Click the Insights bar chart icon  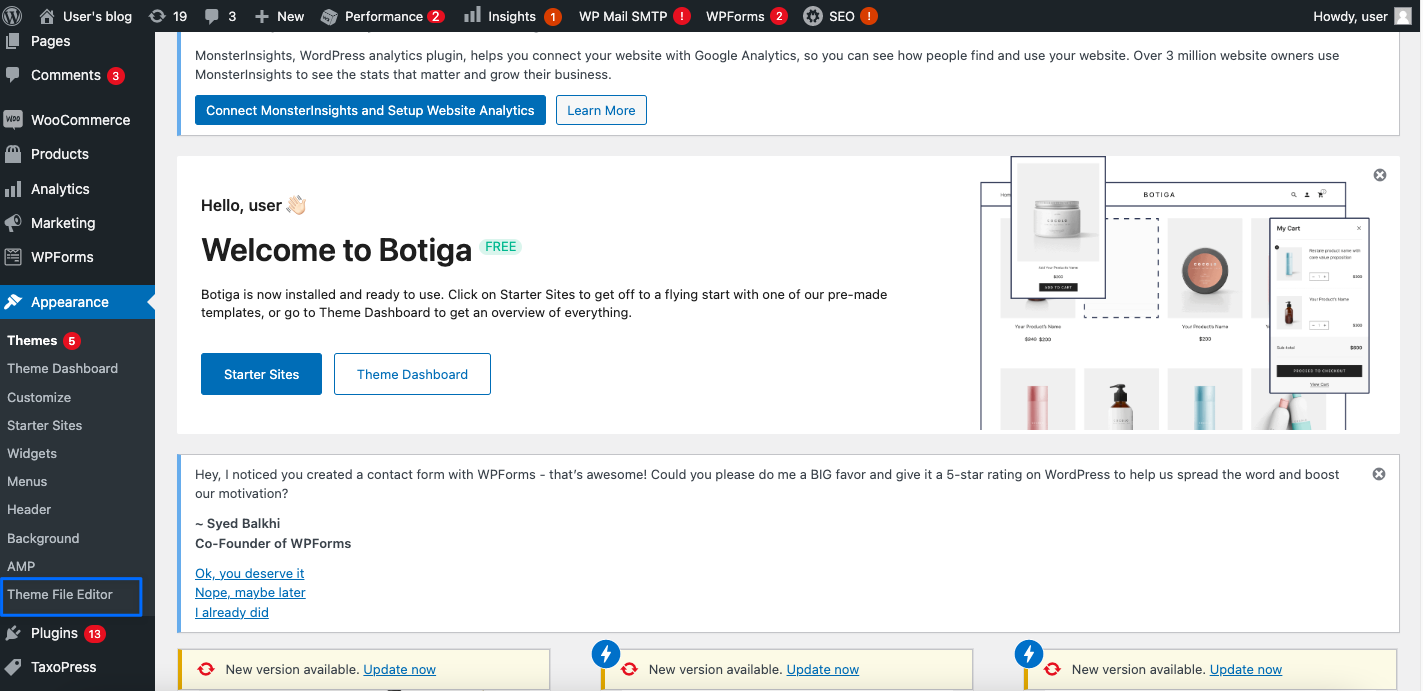click(472, 16)
